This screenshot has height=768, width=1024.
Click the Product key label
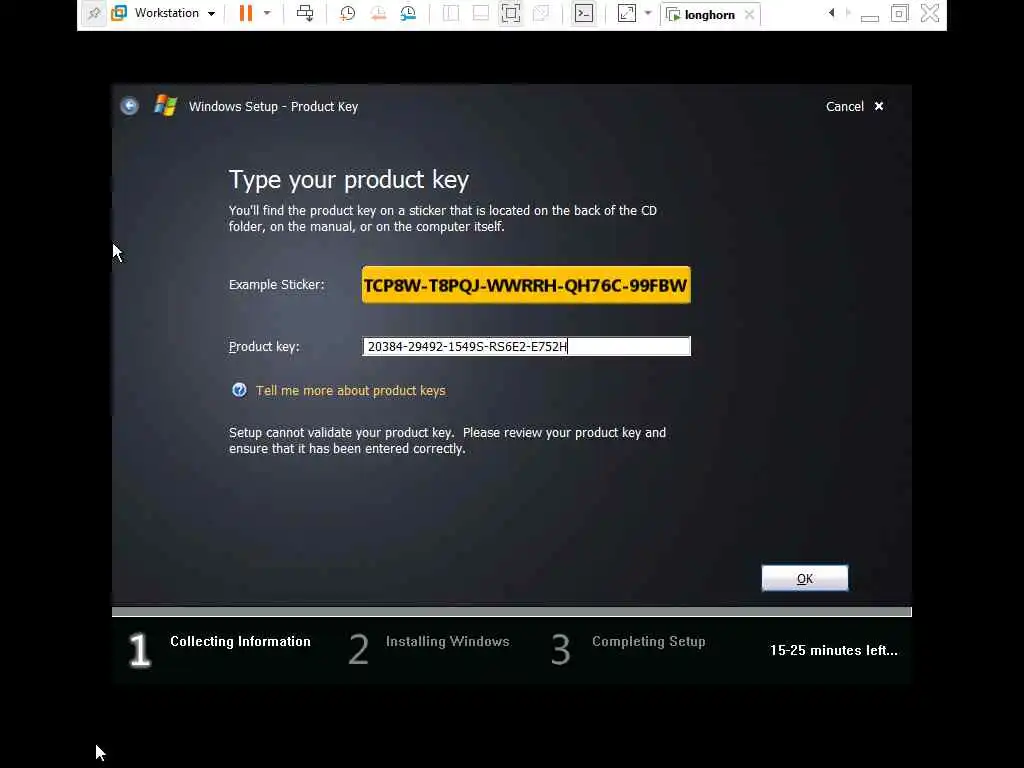point(264,347)
